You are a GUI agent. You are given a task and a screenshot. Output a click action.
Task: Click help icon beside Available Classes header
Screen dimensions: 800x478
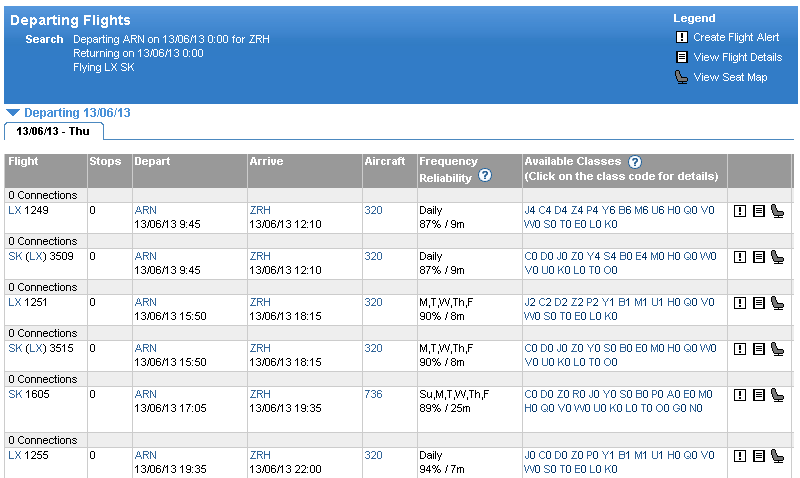tap(634, 161)
